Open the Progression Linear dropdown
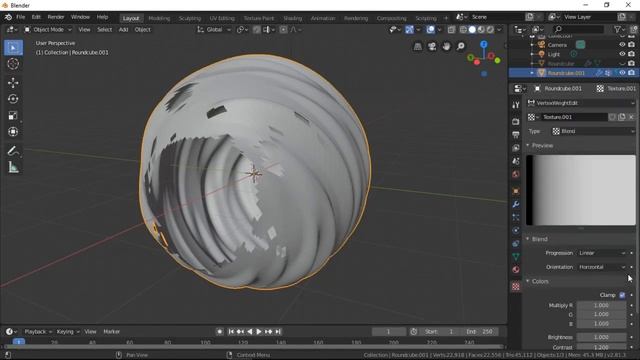 click(602, 253)
